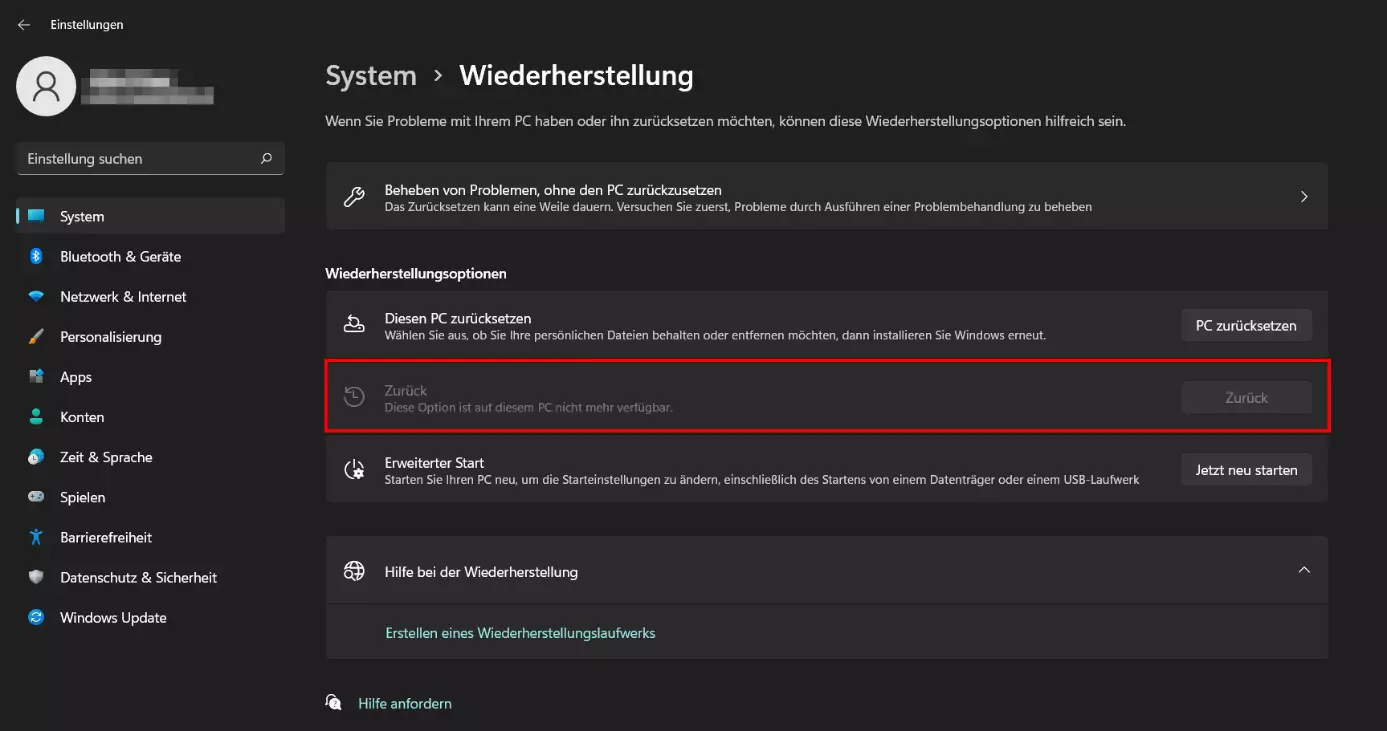Click the Windows Update refresh icon
Image resolution: width=1387 pixels, height=731 pixels.
click(x=37, y=617)
